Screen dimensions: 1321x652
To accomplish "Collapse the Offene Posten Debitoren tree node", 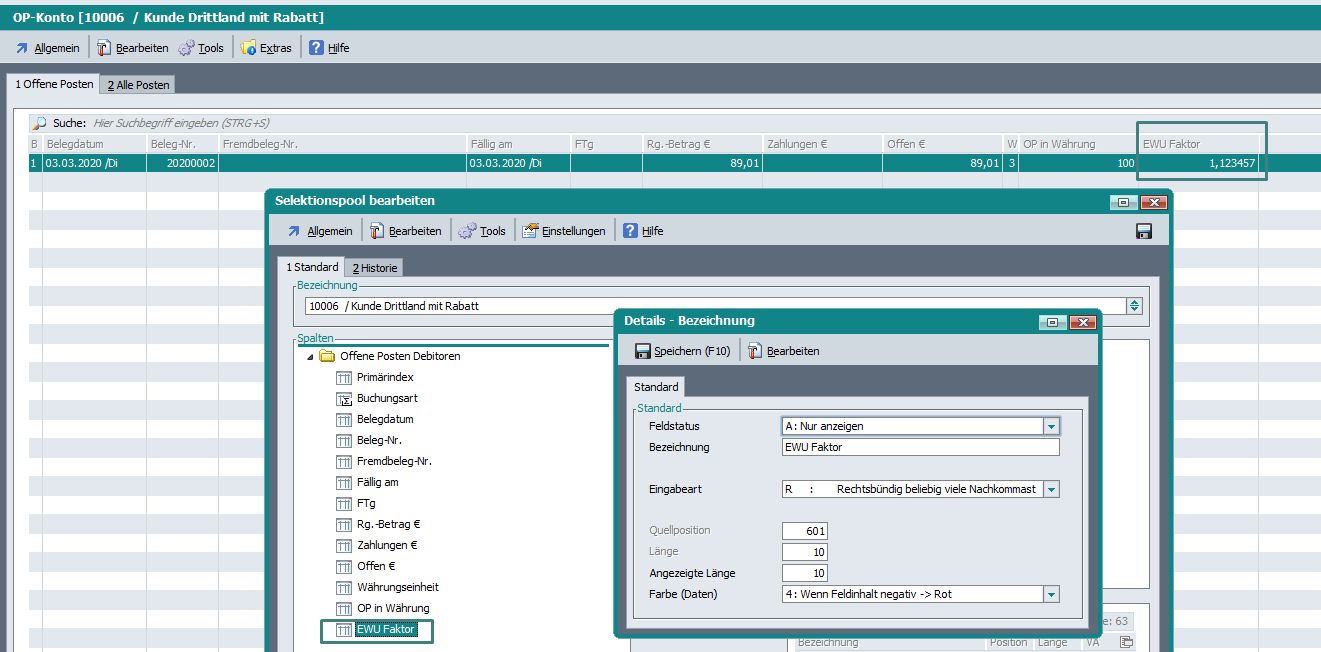I will (310, 357).
